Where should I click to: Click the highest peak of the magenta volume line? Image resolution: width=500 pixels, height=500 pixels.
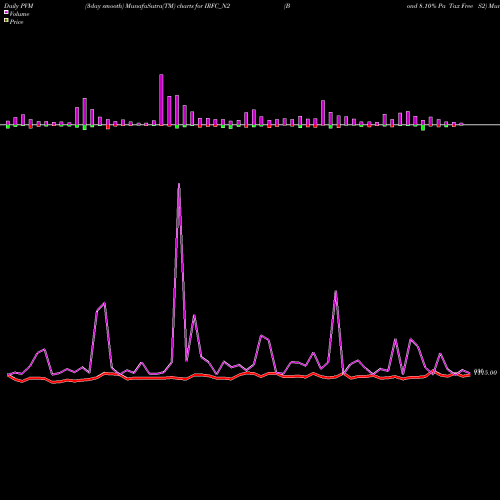click(179, 184)
